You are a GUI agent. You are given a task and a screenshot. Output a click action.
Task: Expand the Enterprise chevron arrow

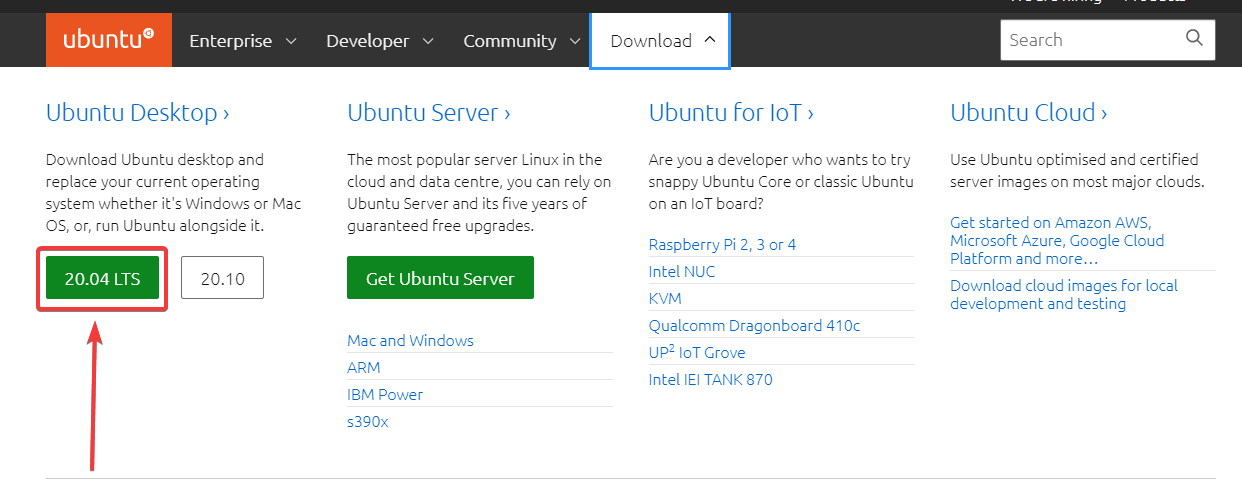tap(291, 41)
